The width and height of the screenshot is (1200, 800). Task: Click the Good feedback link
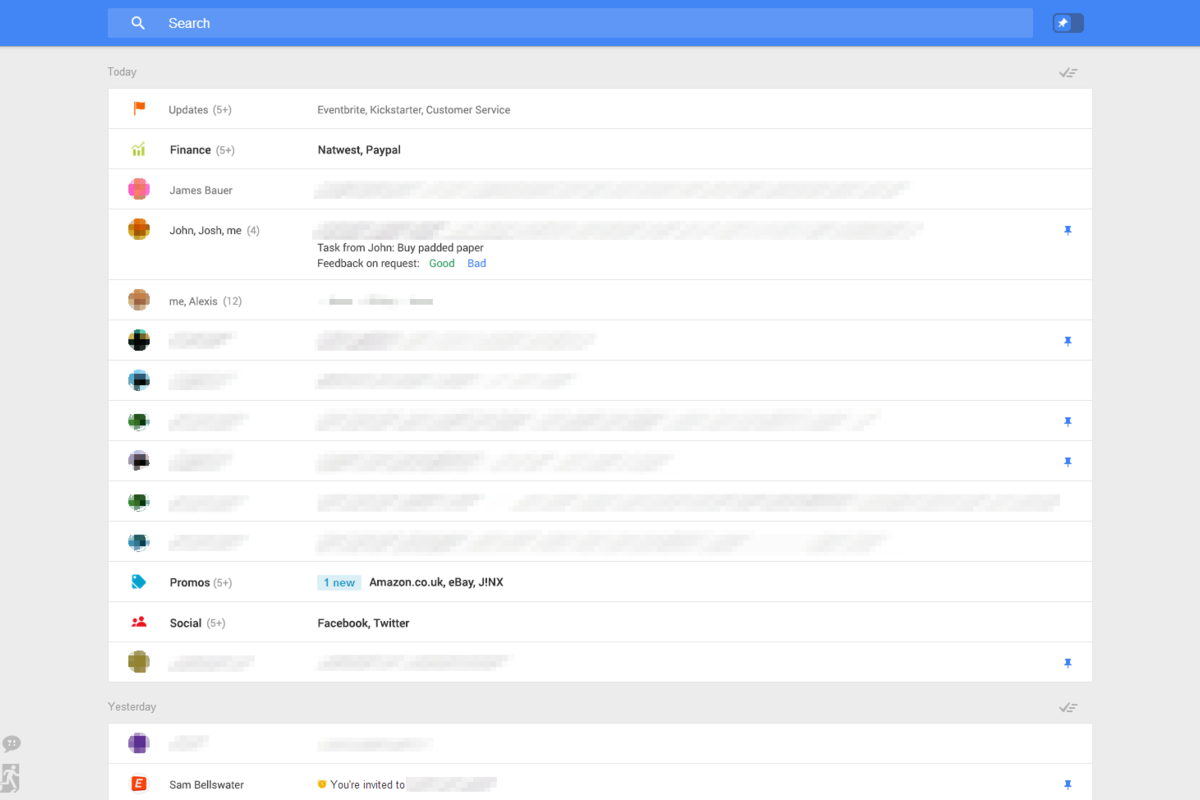coord(441,263)
